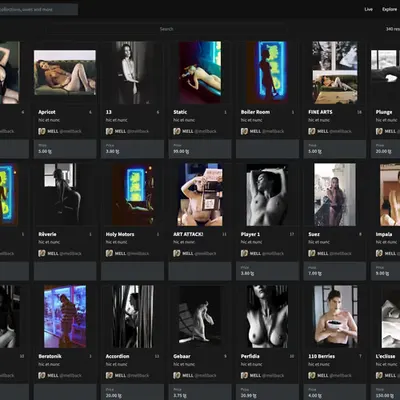The width and height of the screenshot is (400, 400).
Task: Click MELL avatar icon on Static card
Action: (x=177, y=131)
